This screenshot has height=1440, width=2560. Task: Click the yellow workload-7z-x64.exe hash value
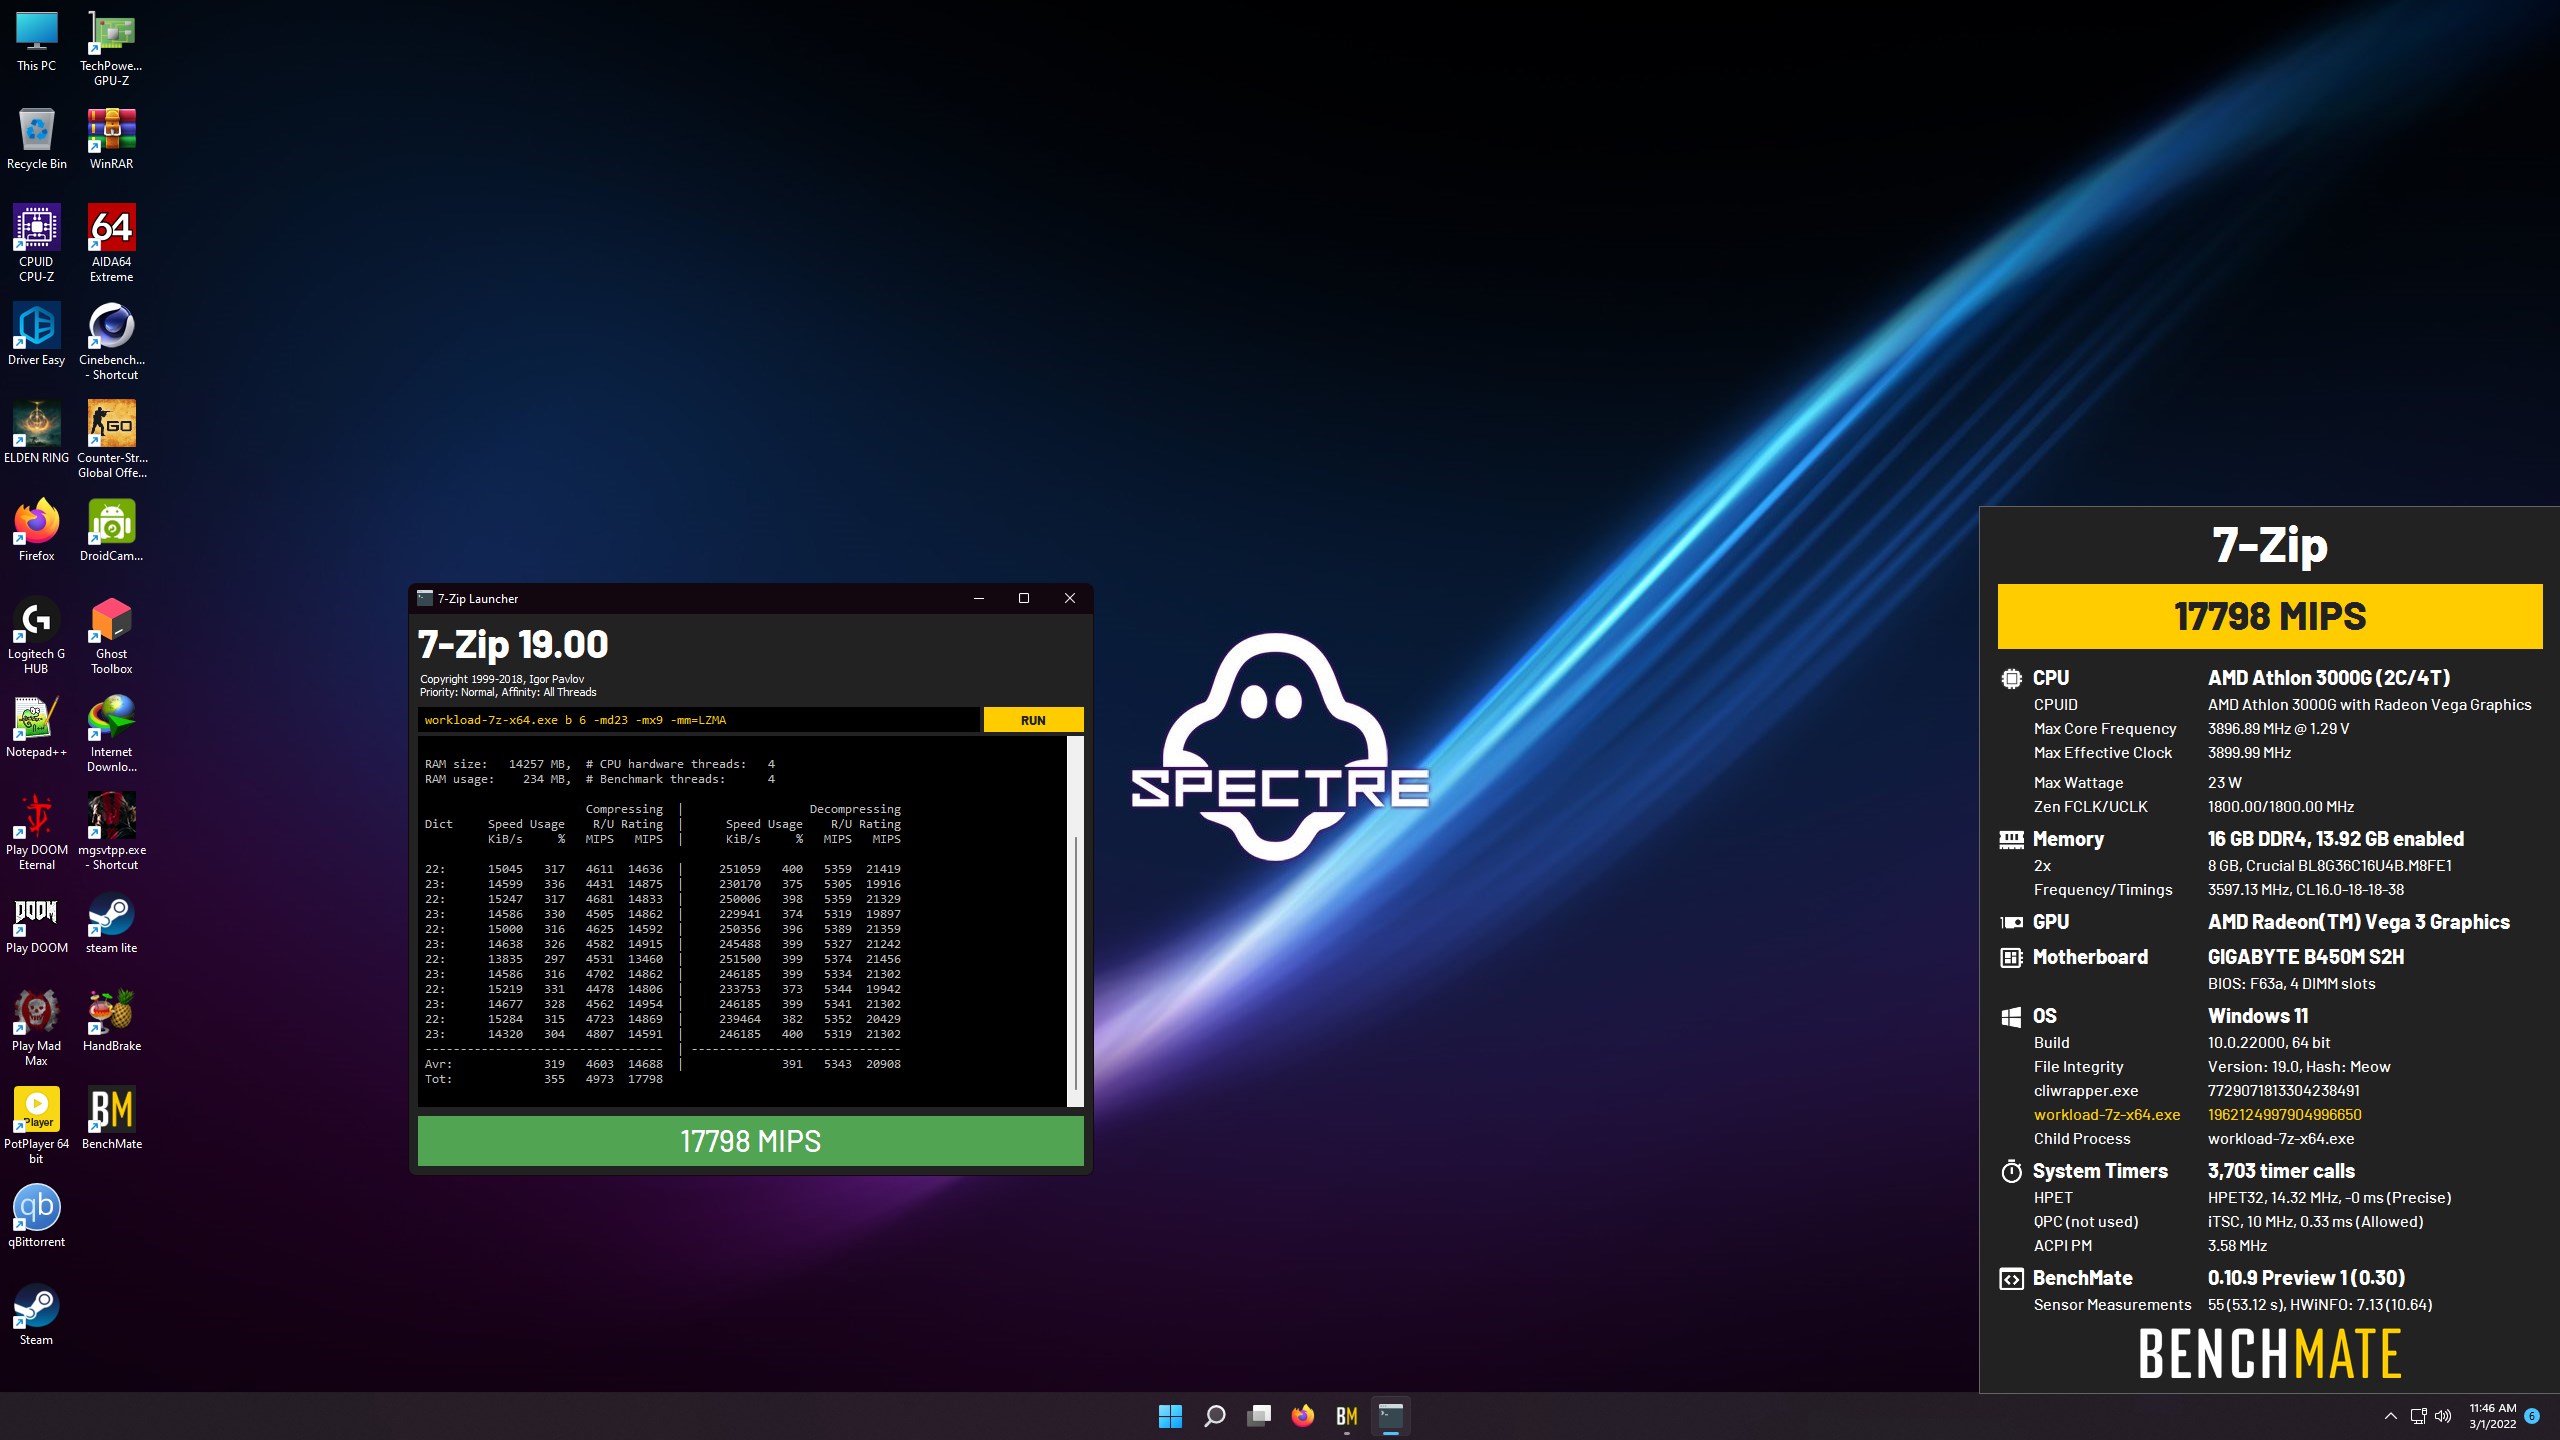[x=2284, y=1114]
